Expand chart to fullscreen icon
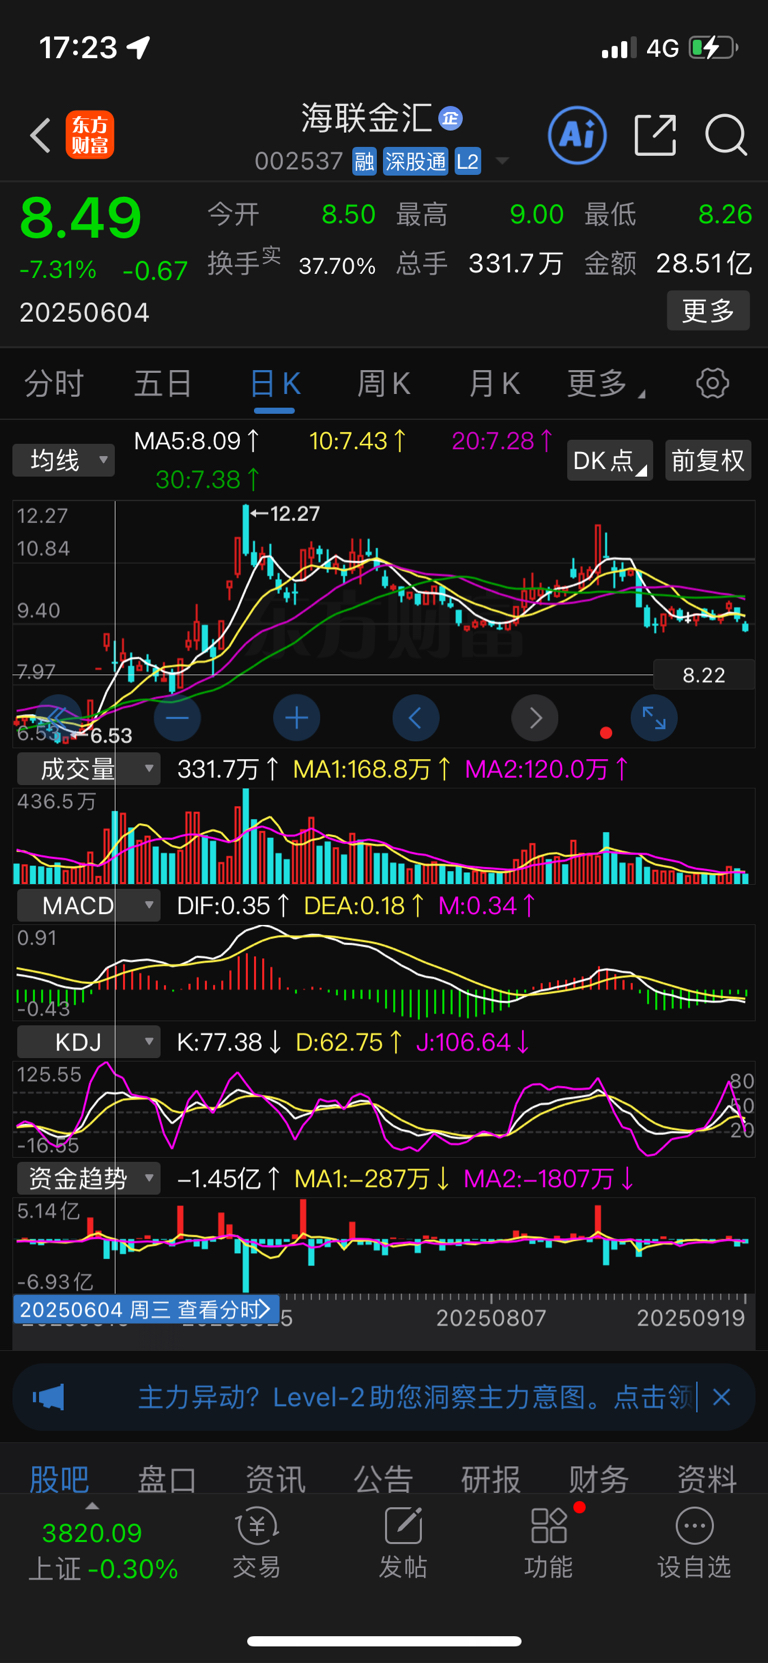Image resolution: width=768 pixels, height=1663 pixels. pyautogui.click(x=654, y=718)
